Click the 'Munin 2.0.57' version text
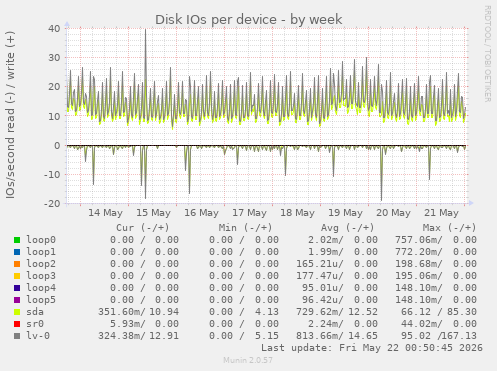The image size is (497, 371). tap(248, 360)
